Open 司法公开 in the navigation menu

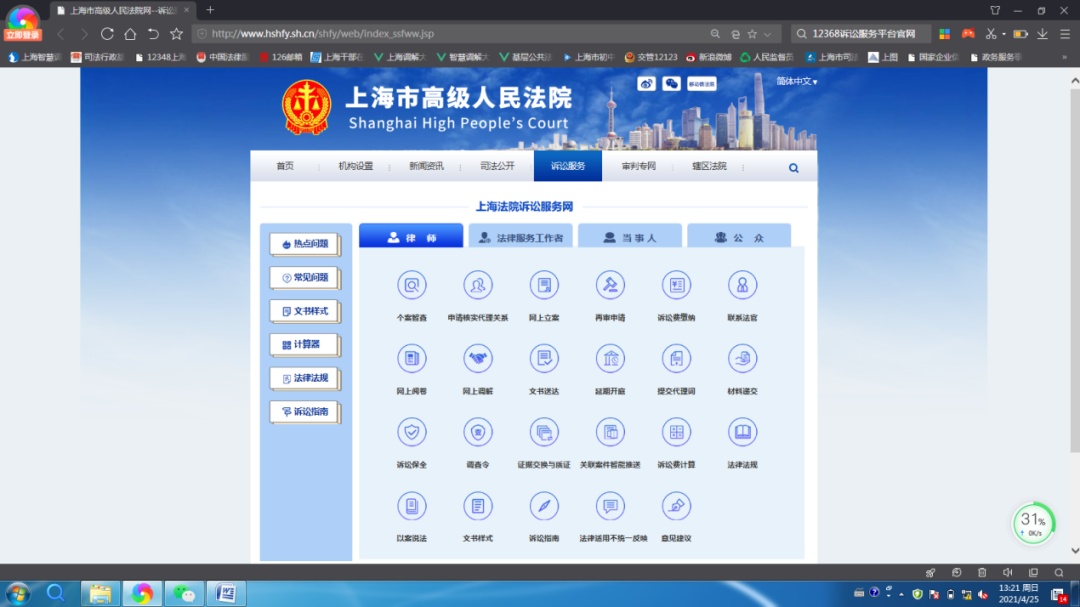point(497,166)
